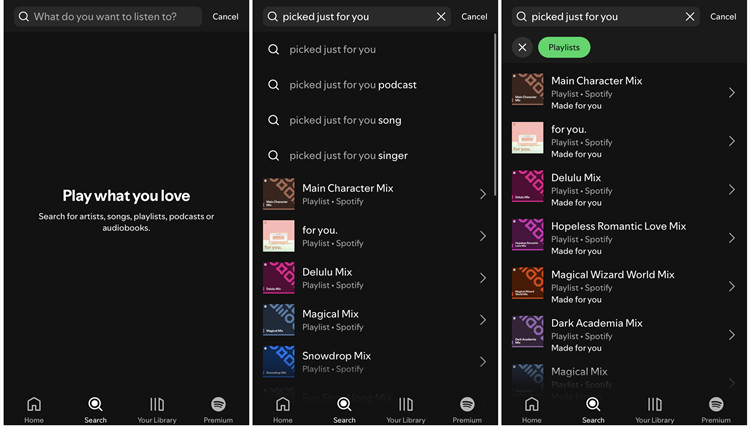Viewport: 750px width, 428px height.
Task: Select suggestion 'picked just for you singer'
Action: coord(348,155)
